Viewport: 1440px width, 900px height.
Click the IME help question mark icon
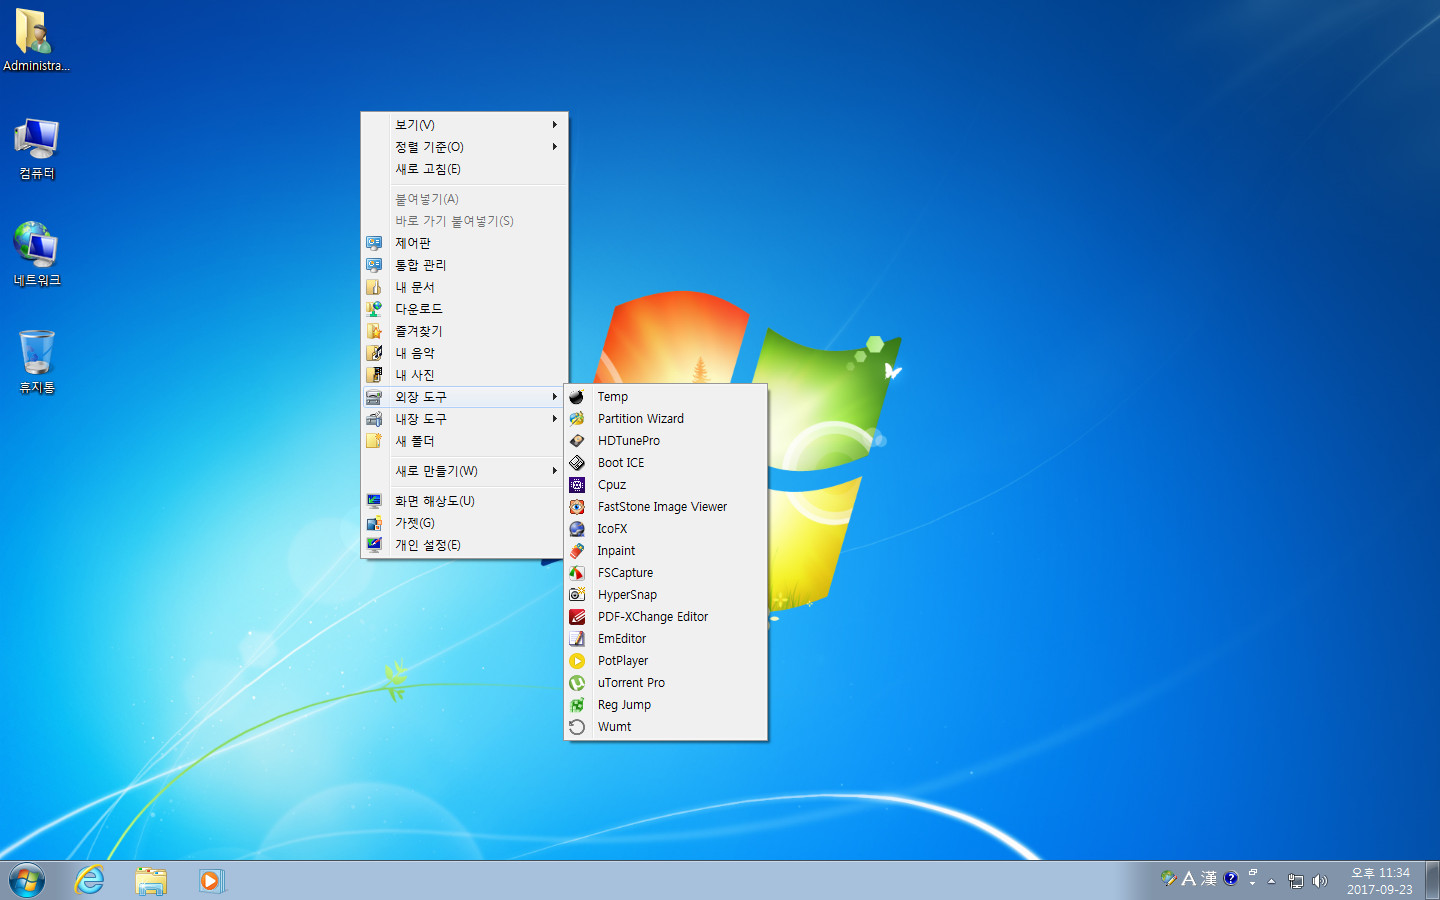pos(1231,878)
